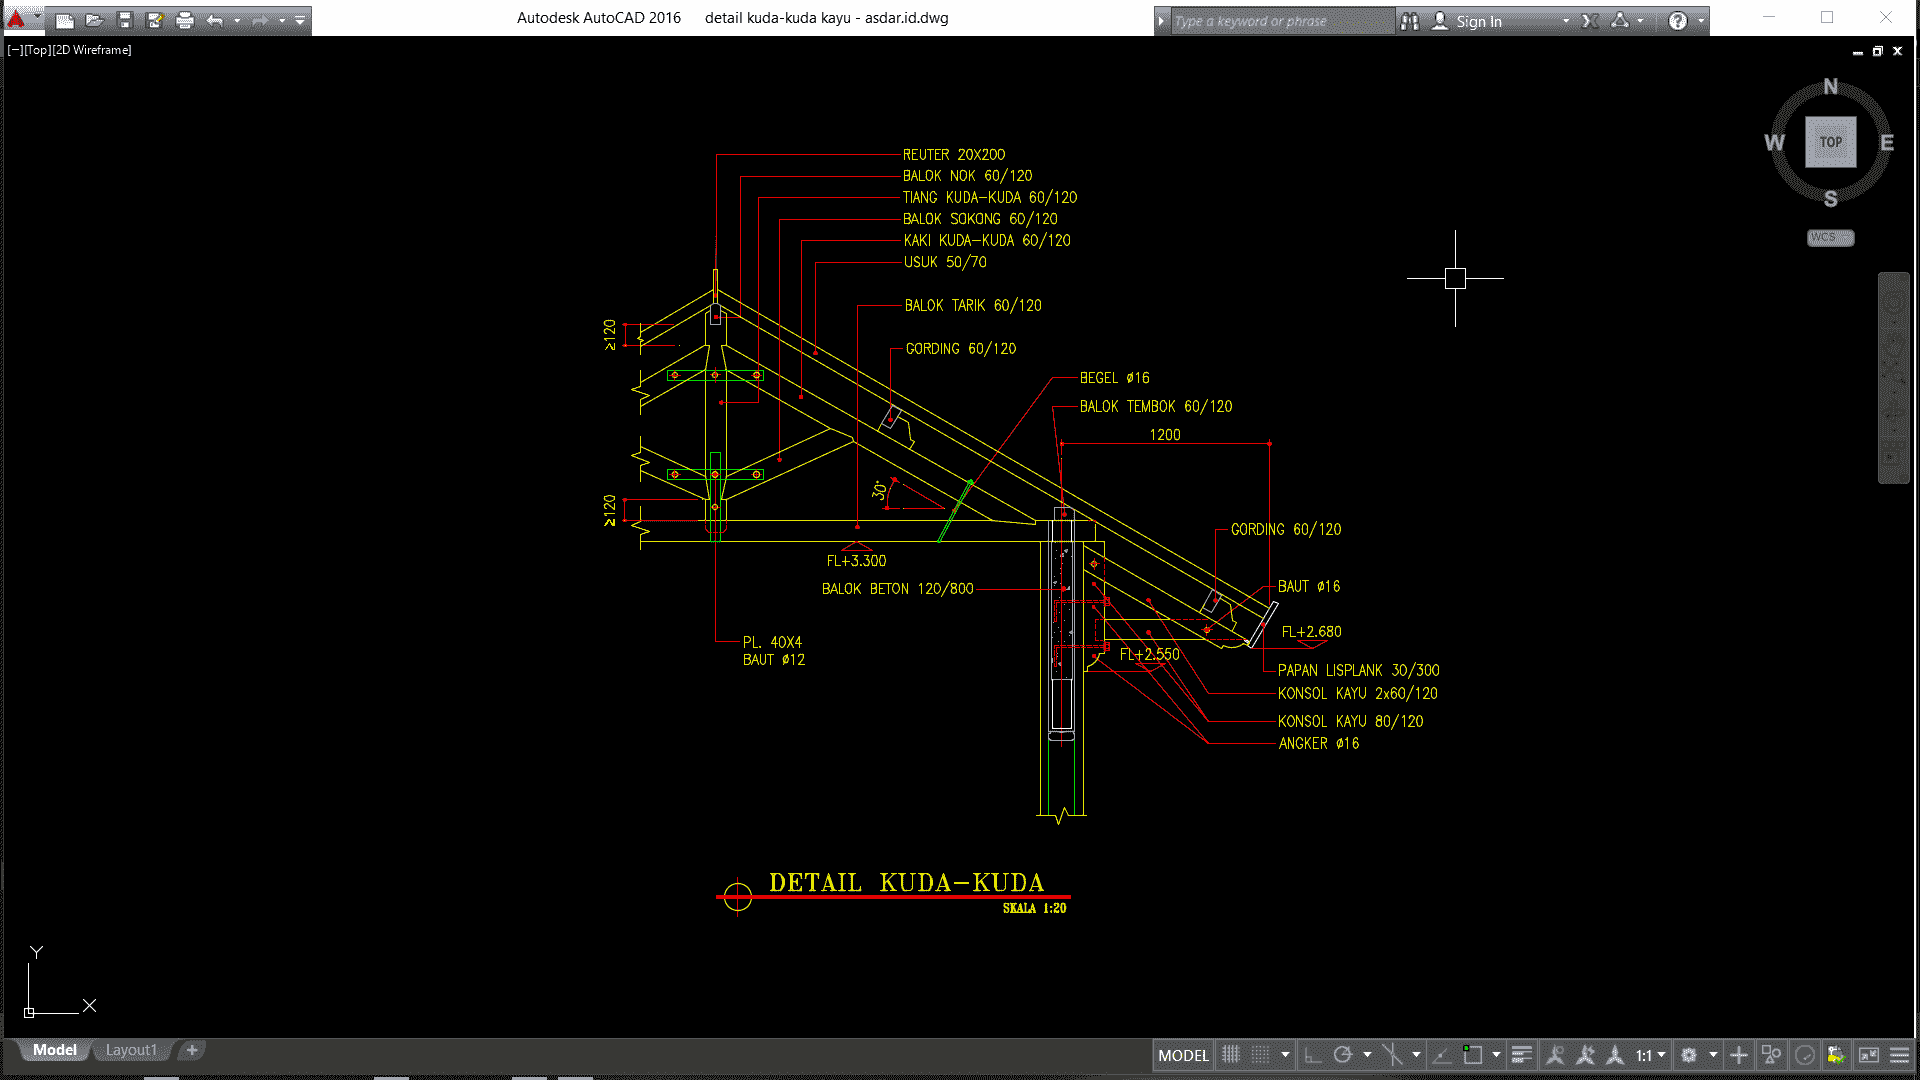Viewport: 1920px width, 1080px height.
Task: Click the status bar notification icon with green check
Action: tap(1836, 1055)
